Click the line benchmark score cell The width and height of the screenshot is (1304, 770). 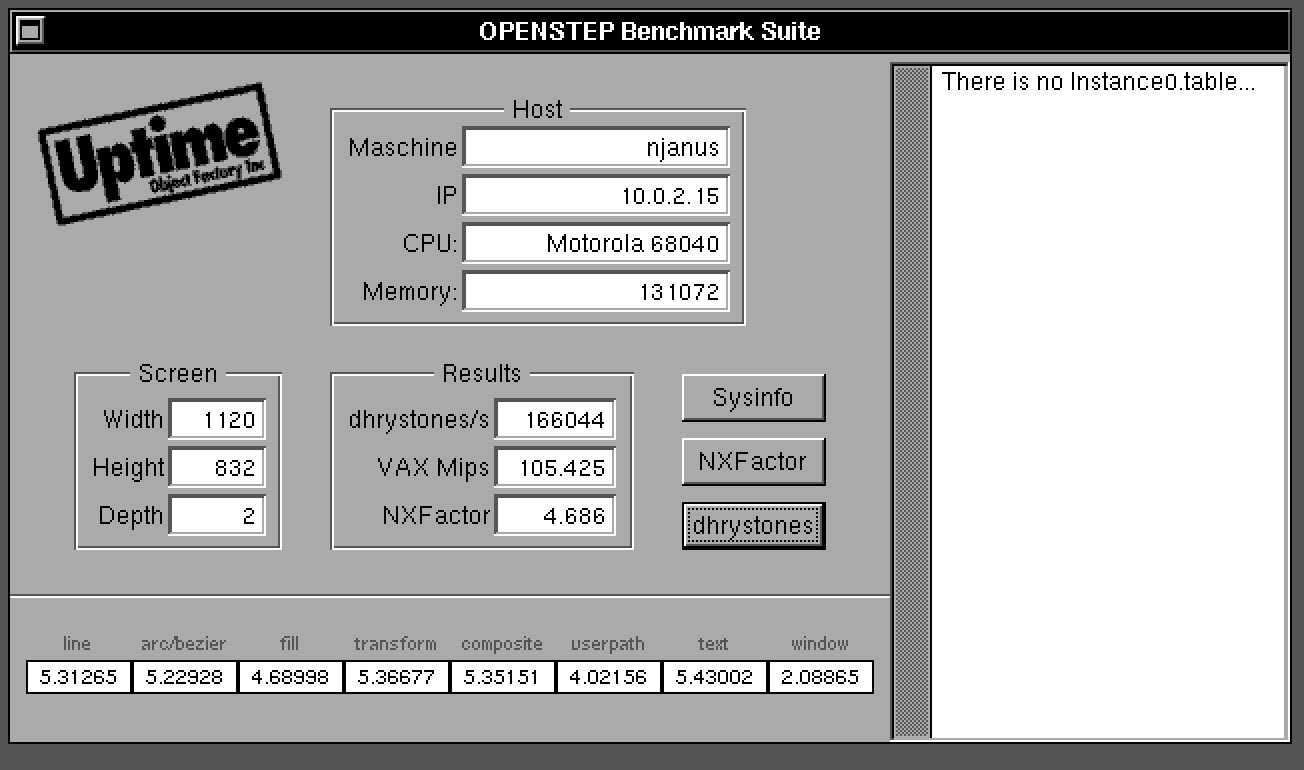click(x=78, y=677)
